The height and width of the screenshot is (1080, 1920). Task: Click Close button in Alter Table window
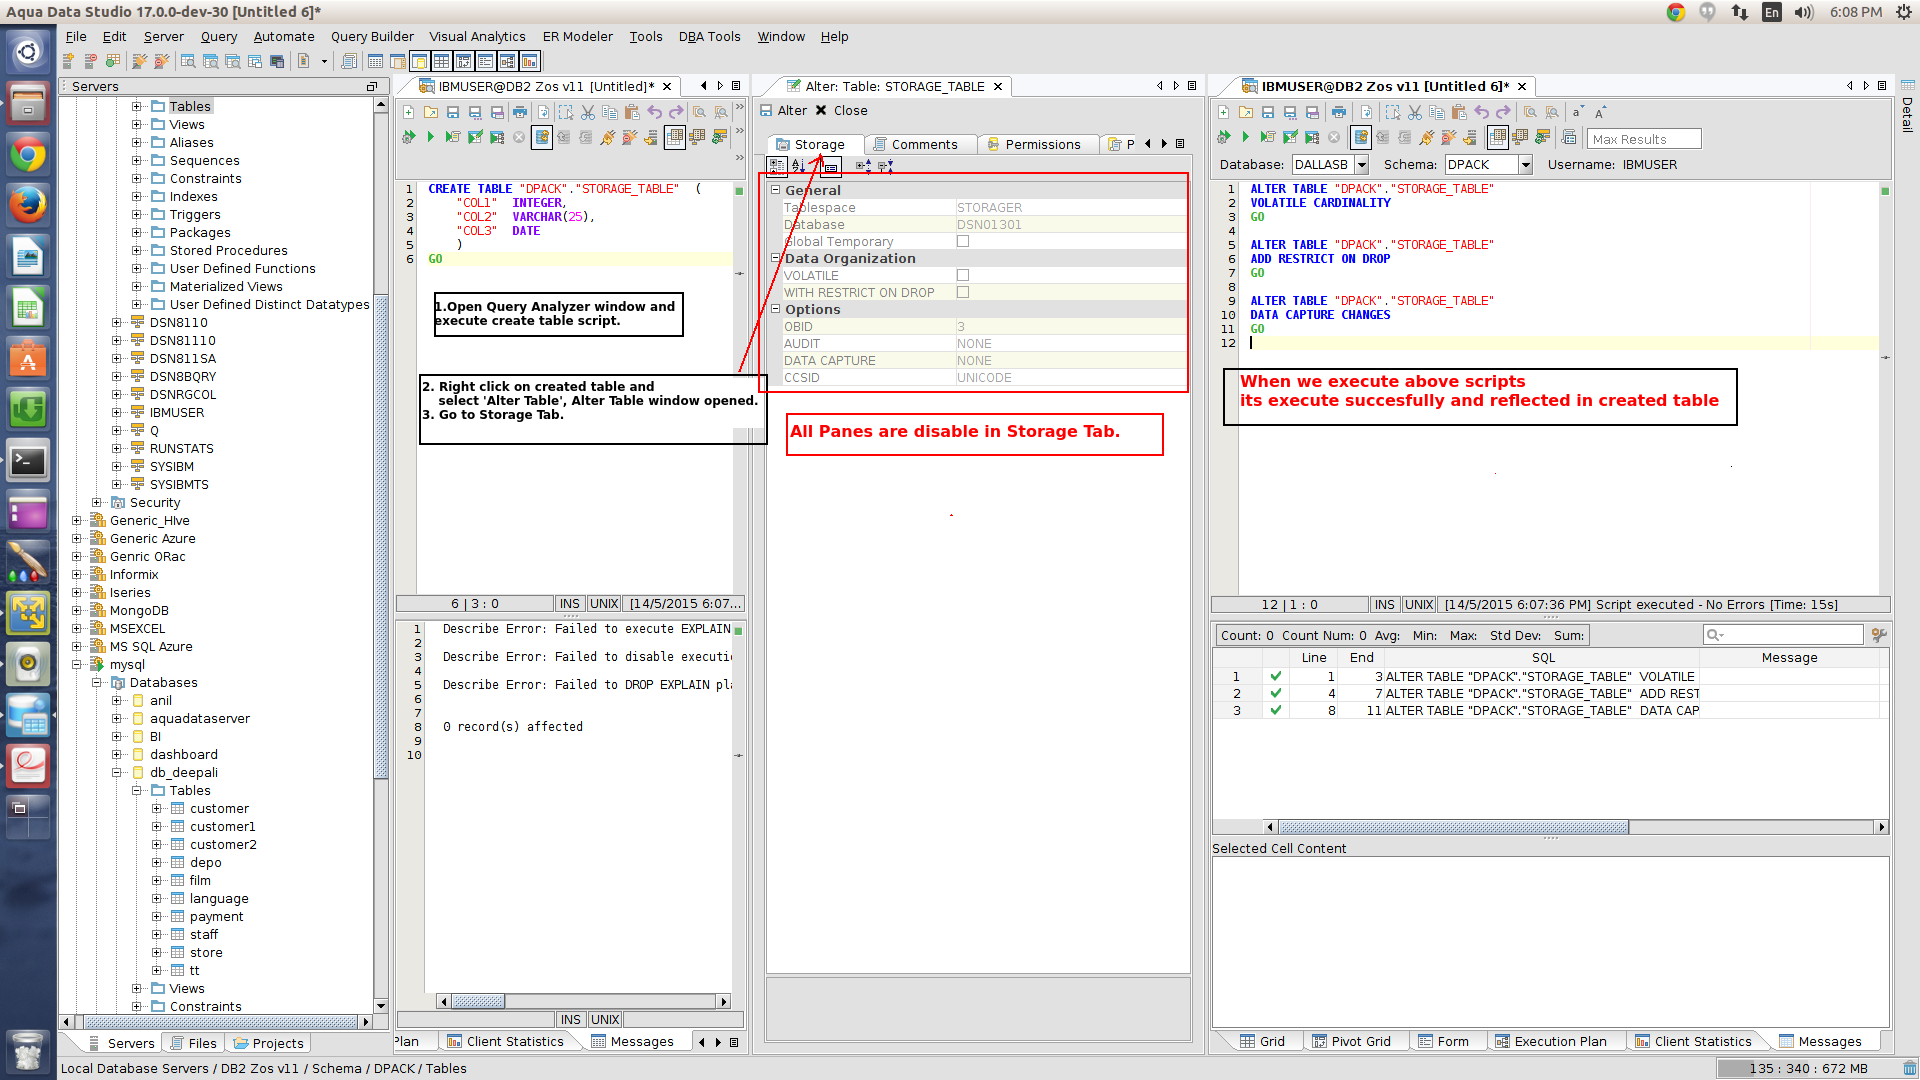(841, 110)
